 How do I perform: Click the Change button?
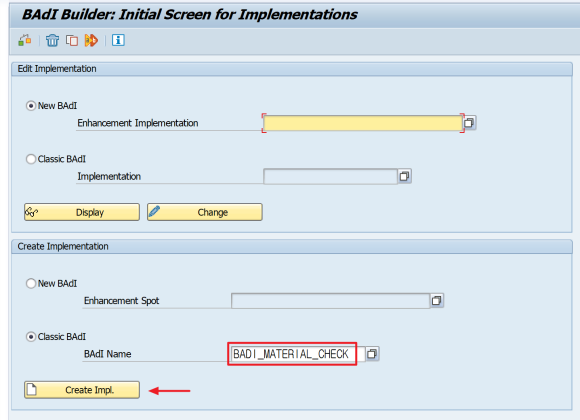[205, 212]
